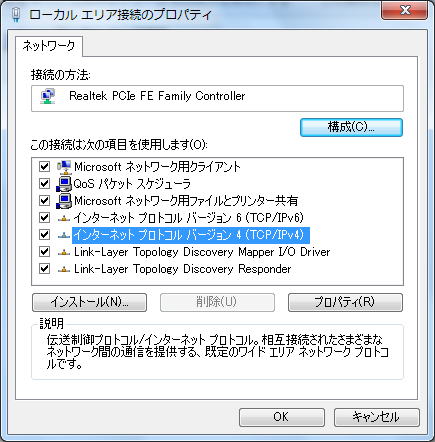Click the QoS パケット スケジューラ icon
The height and width of the screenshot is (442, 435).
coord(64,183)
